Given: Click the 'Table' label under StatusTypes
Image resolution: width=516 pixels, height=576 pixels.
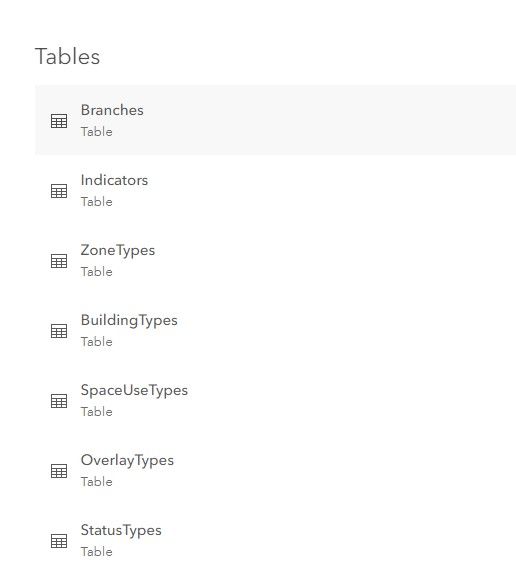Looking at the screenshot, I should [97, 551].
